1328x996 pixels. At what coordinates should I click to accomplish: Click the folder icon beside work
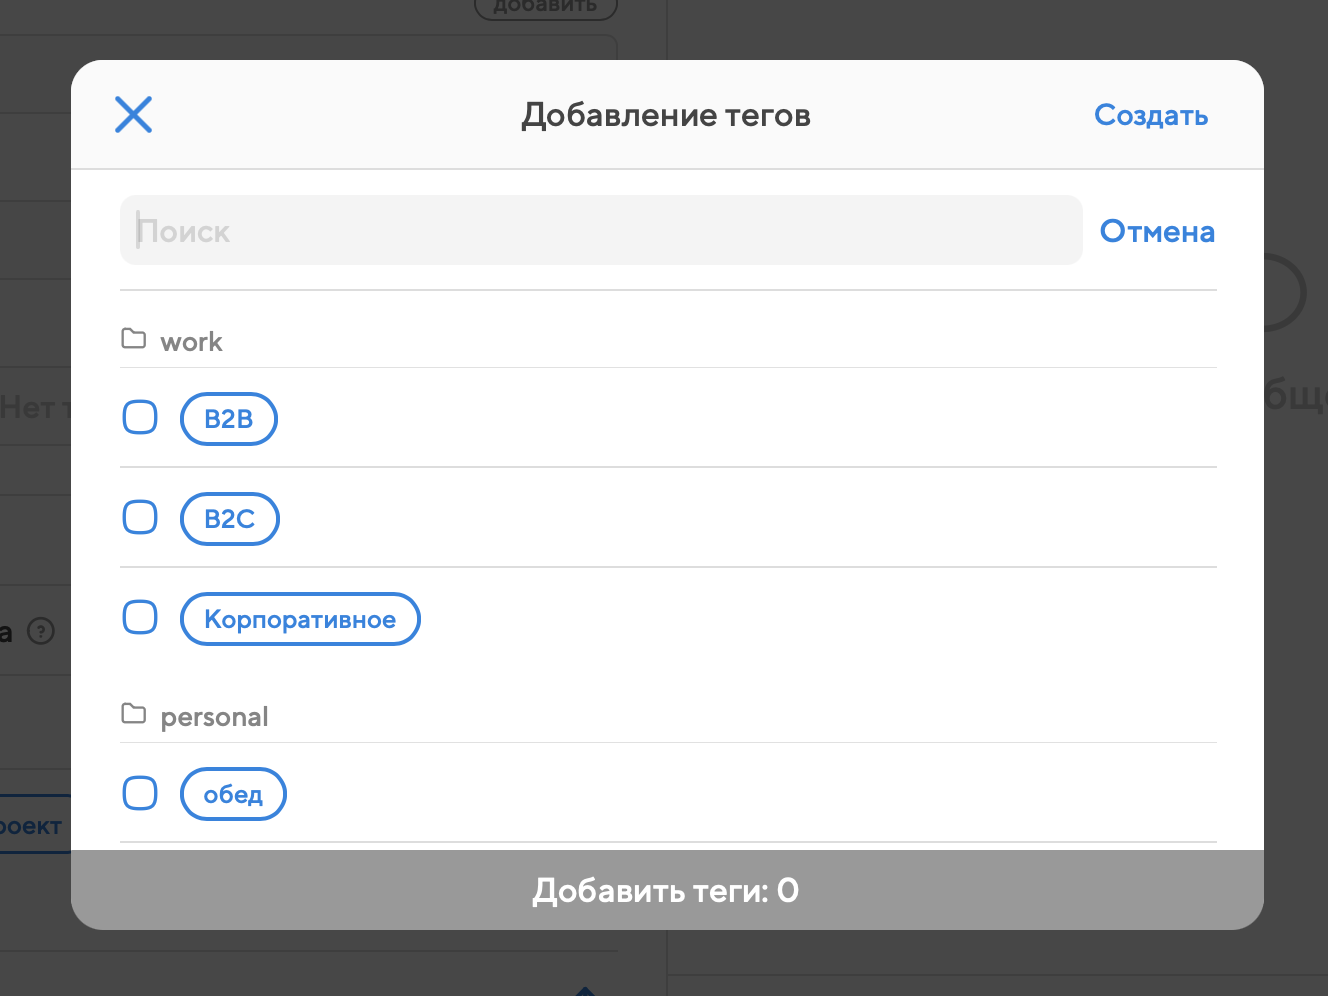click(133, 339)
